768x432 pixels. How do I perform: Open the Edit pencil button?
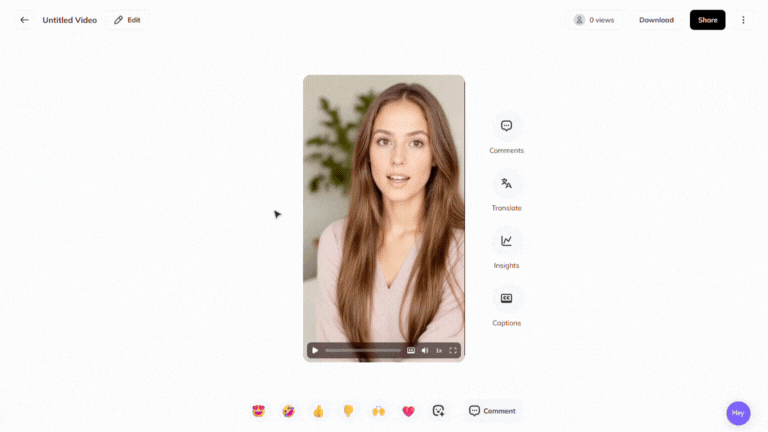click(x=127, y=20)
